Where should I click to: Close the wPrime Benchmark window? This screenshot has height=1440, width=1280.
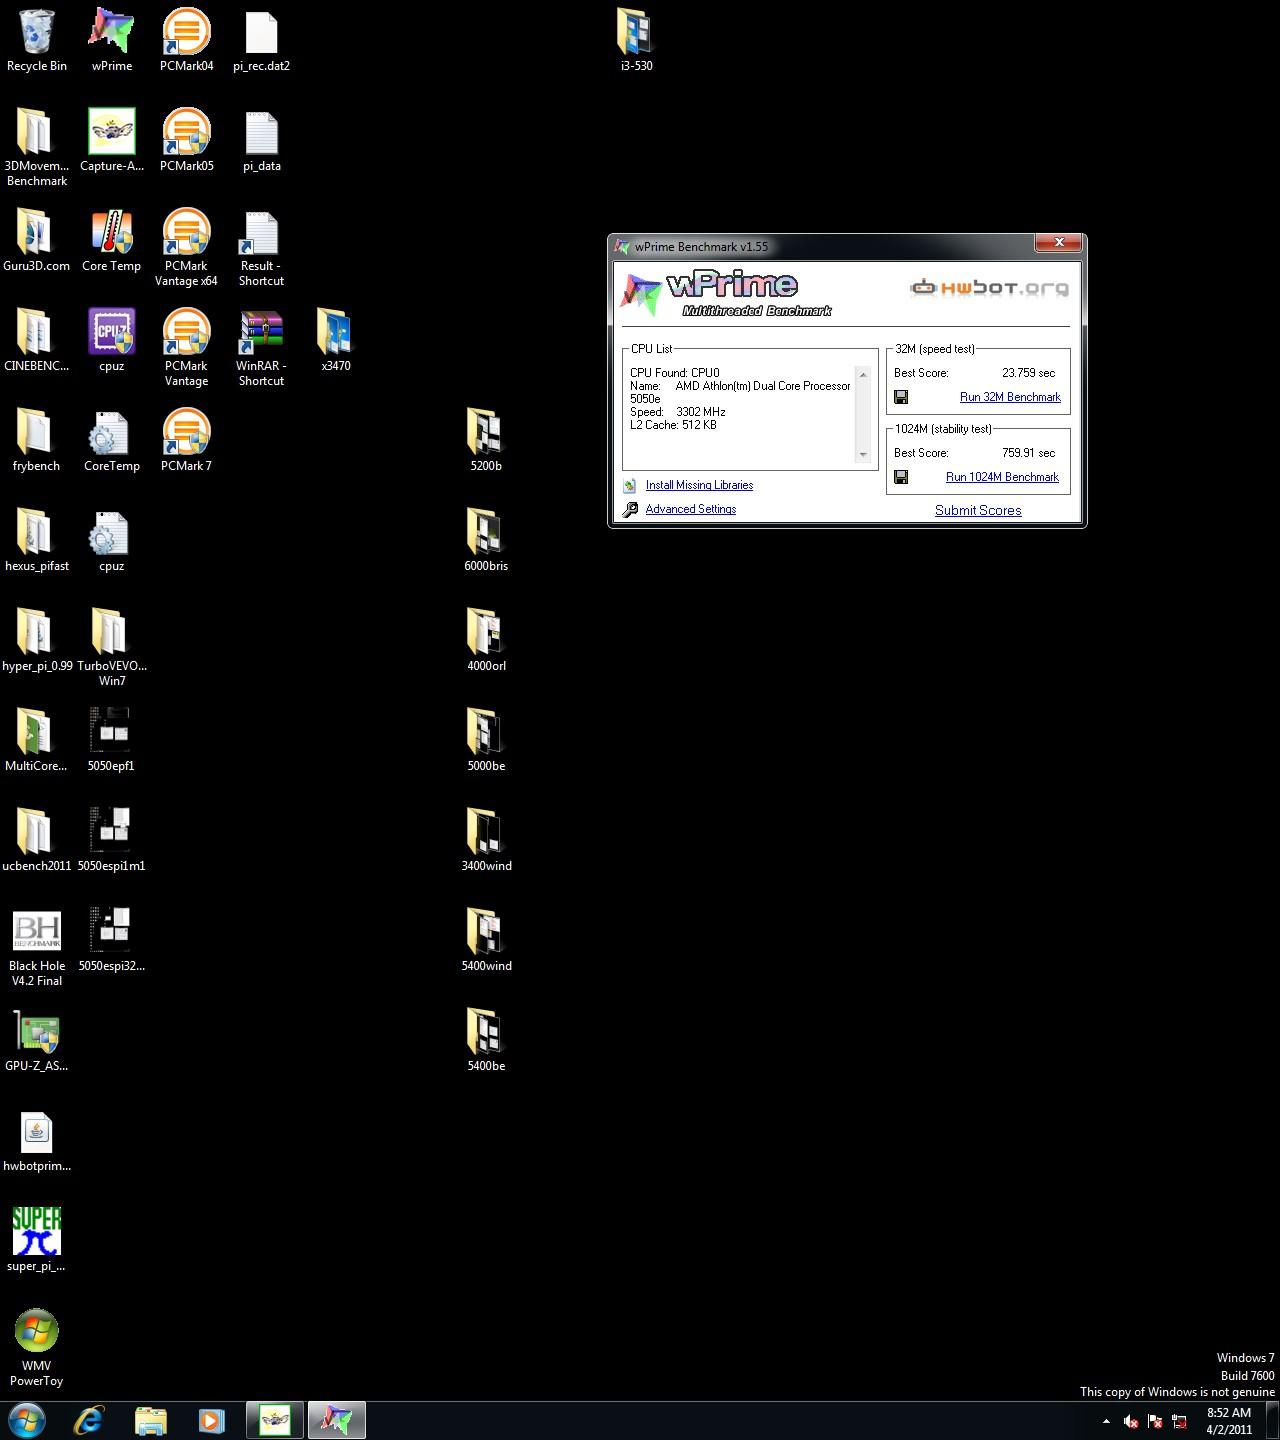1059,243
